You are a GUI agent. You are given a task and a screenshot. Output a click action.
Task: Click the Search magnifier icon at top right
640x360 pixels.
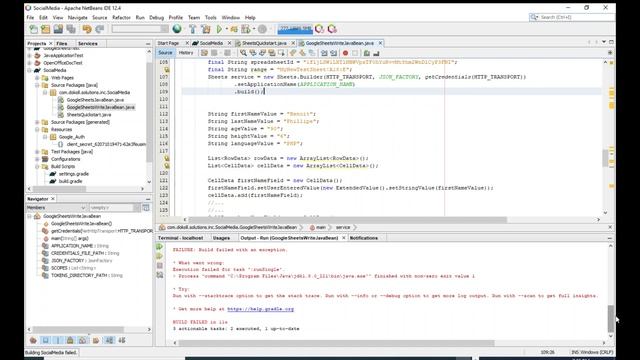pos(534,17)
